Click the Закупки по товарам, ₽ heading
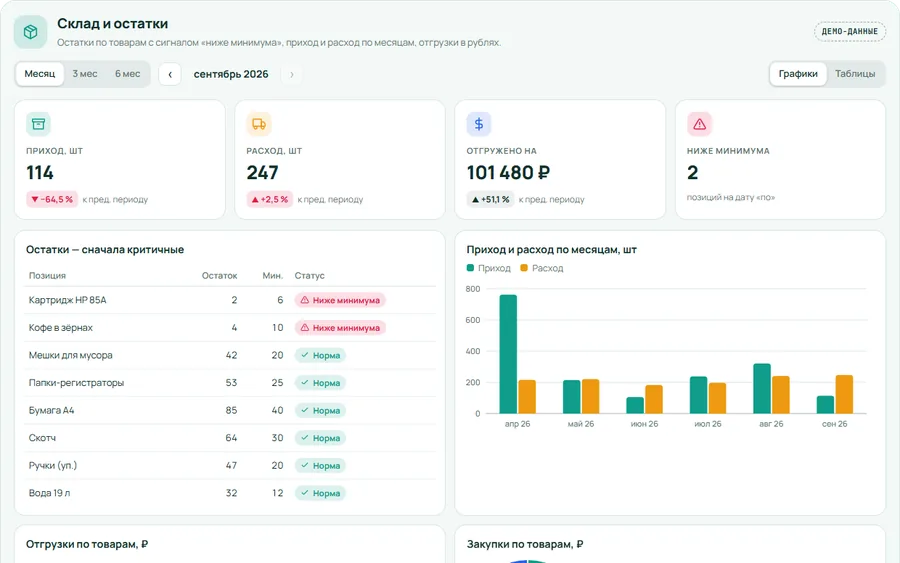This screenshot has height=563, width=900. (x=525, y=544)
